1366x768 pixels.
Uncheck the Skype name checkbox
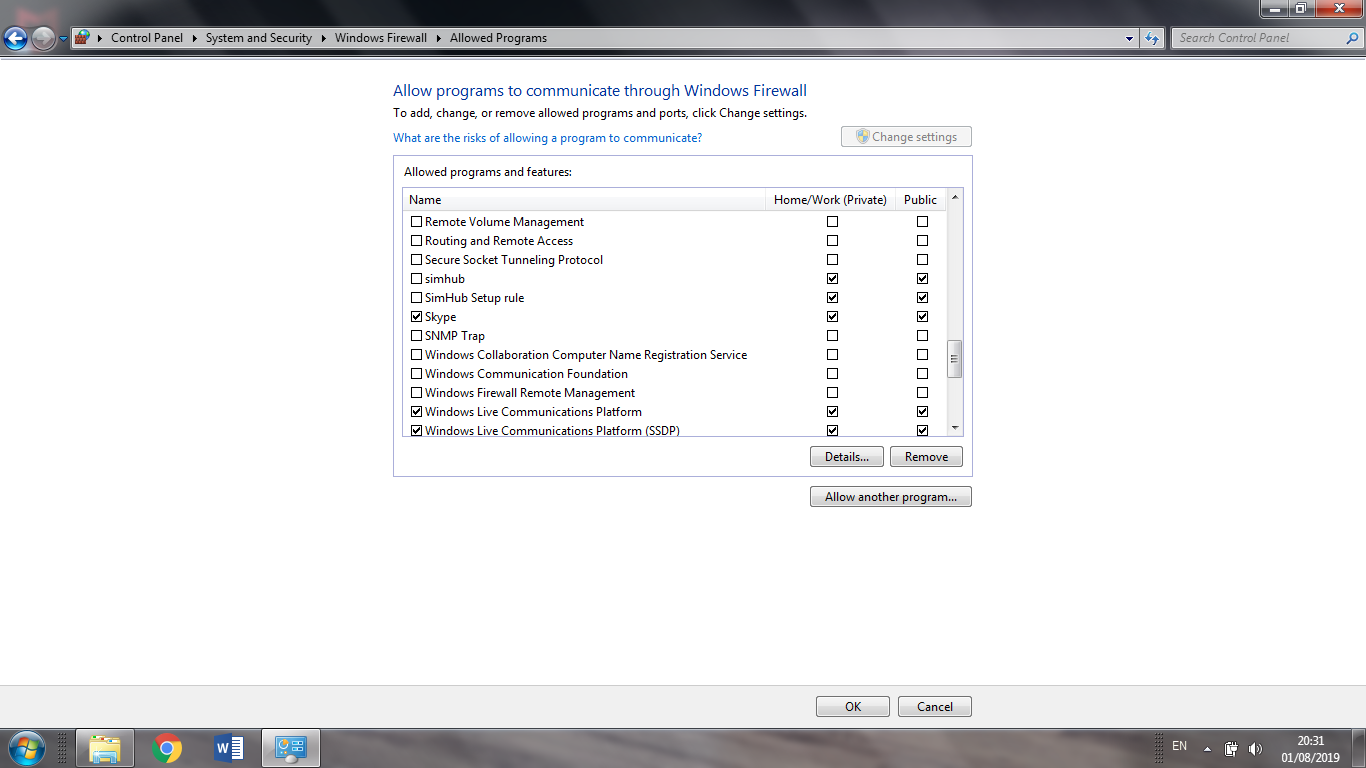click(417, 317)
